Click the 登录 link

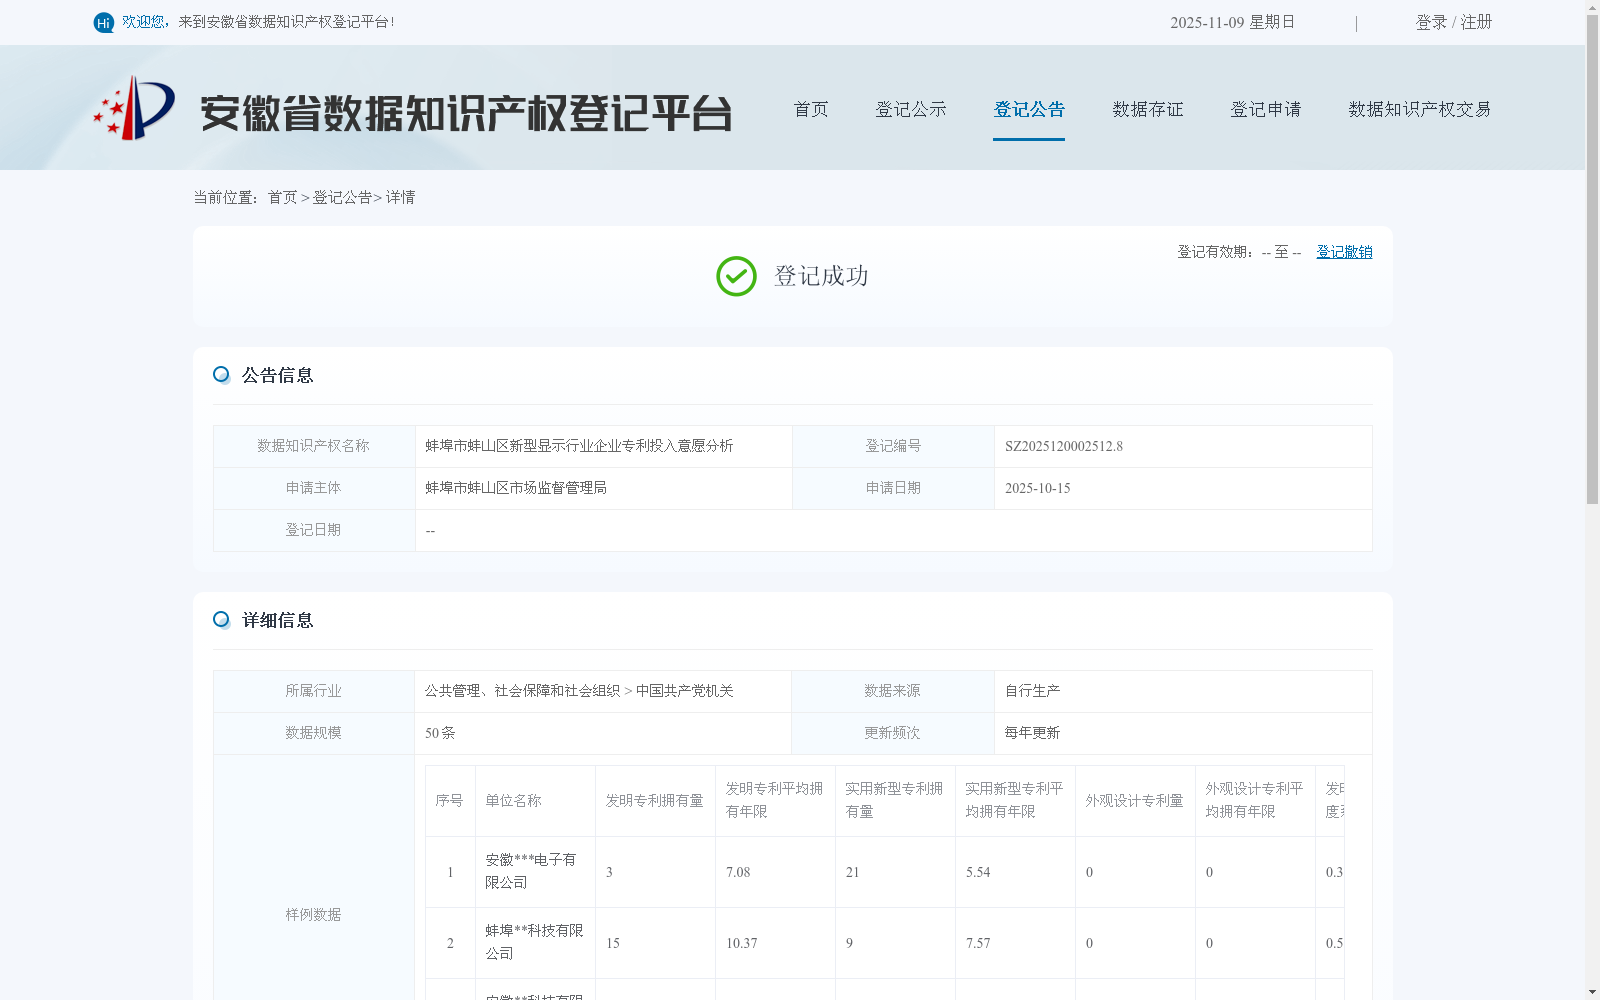click(1431, 22)
